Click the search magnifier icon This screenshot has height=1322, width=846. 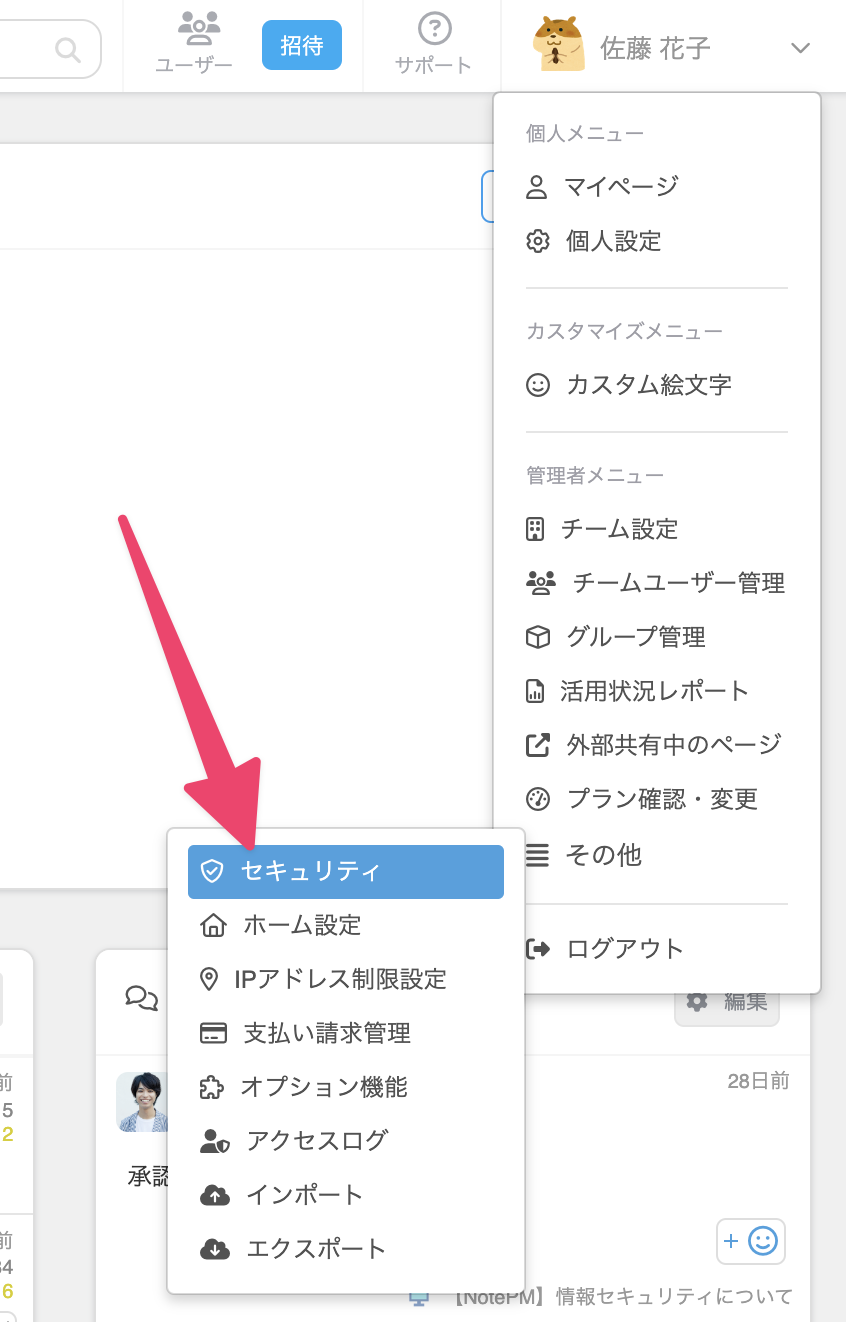click(x=67, y=48)
